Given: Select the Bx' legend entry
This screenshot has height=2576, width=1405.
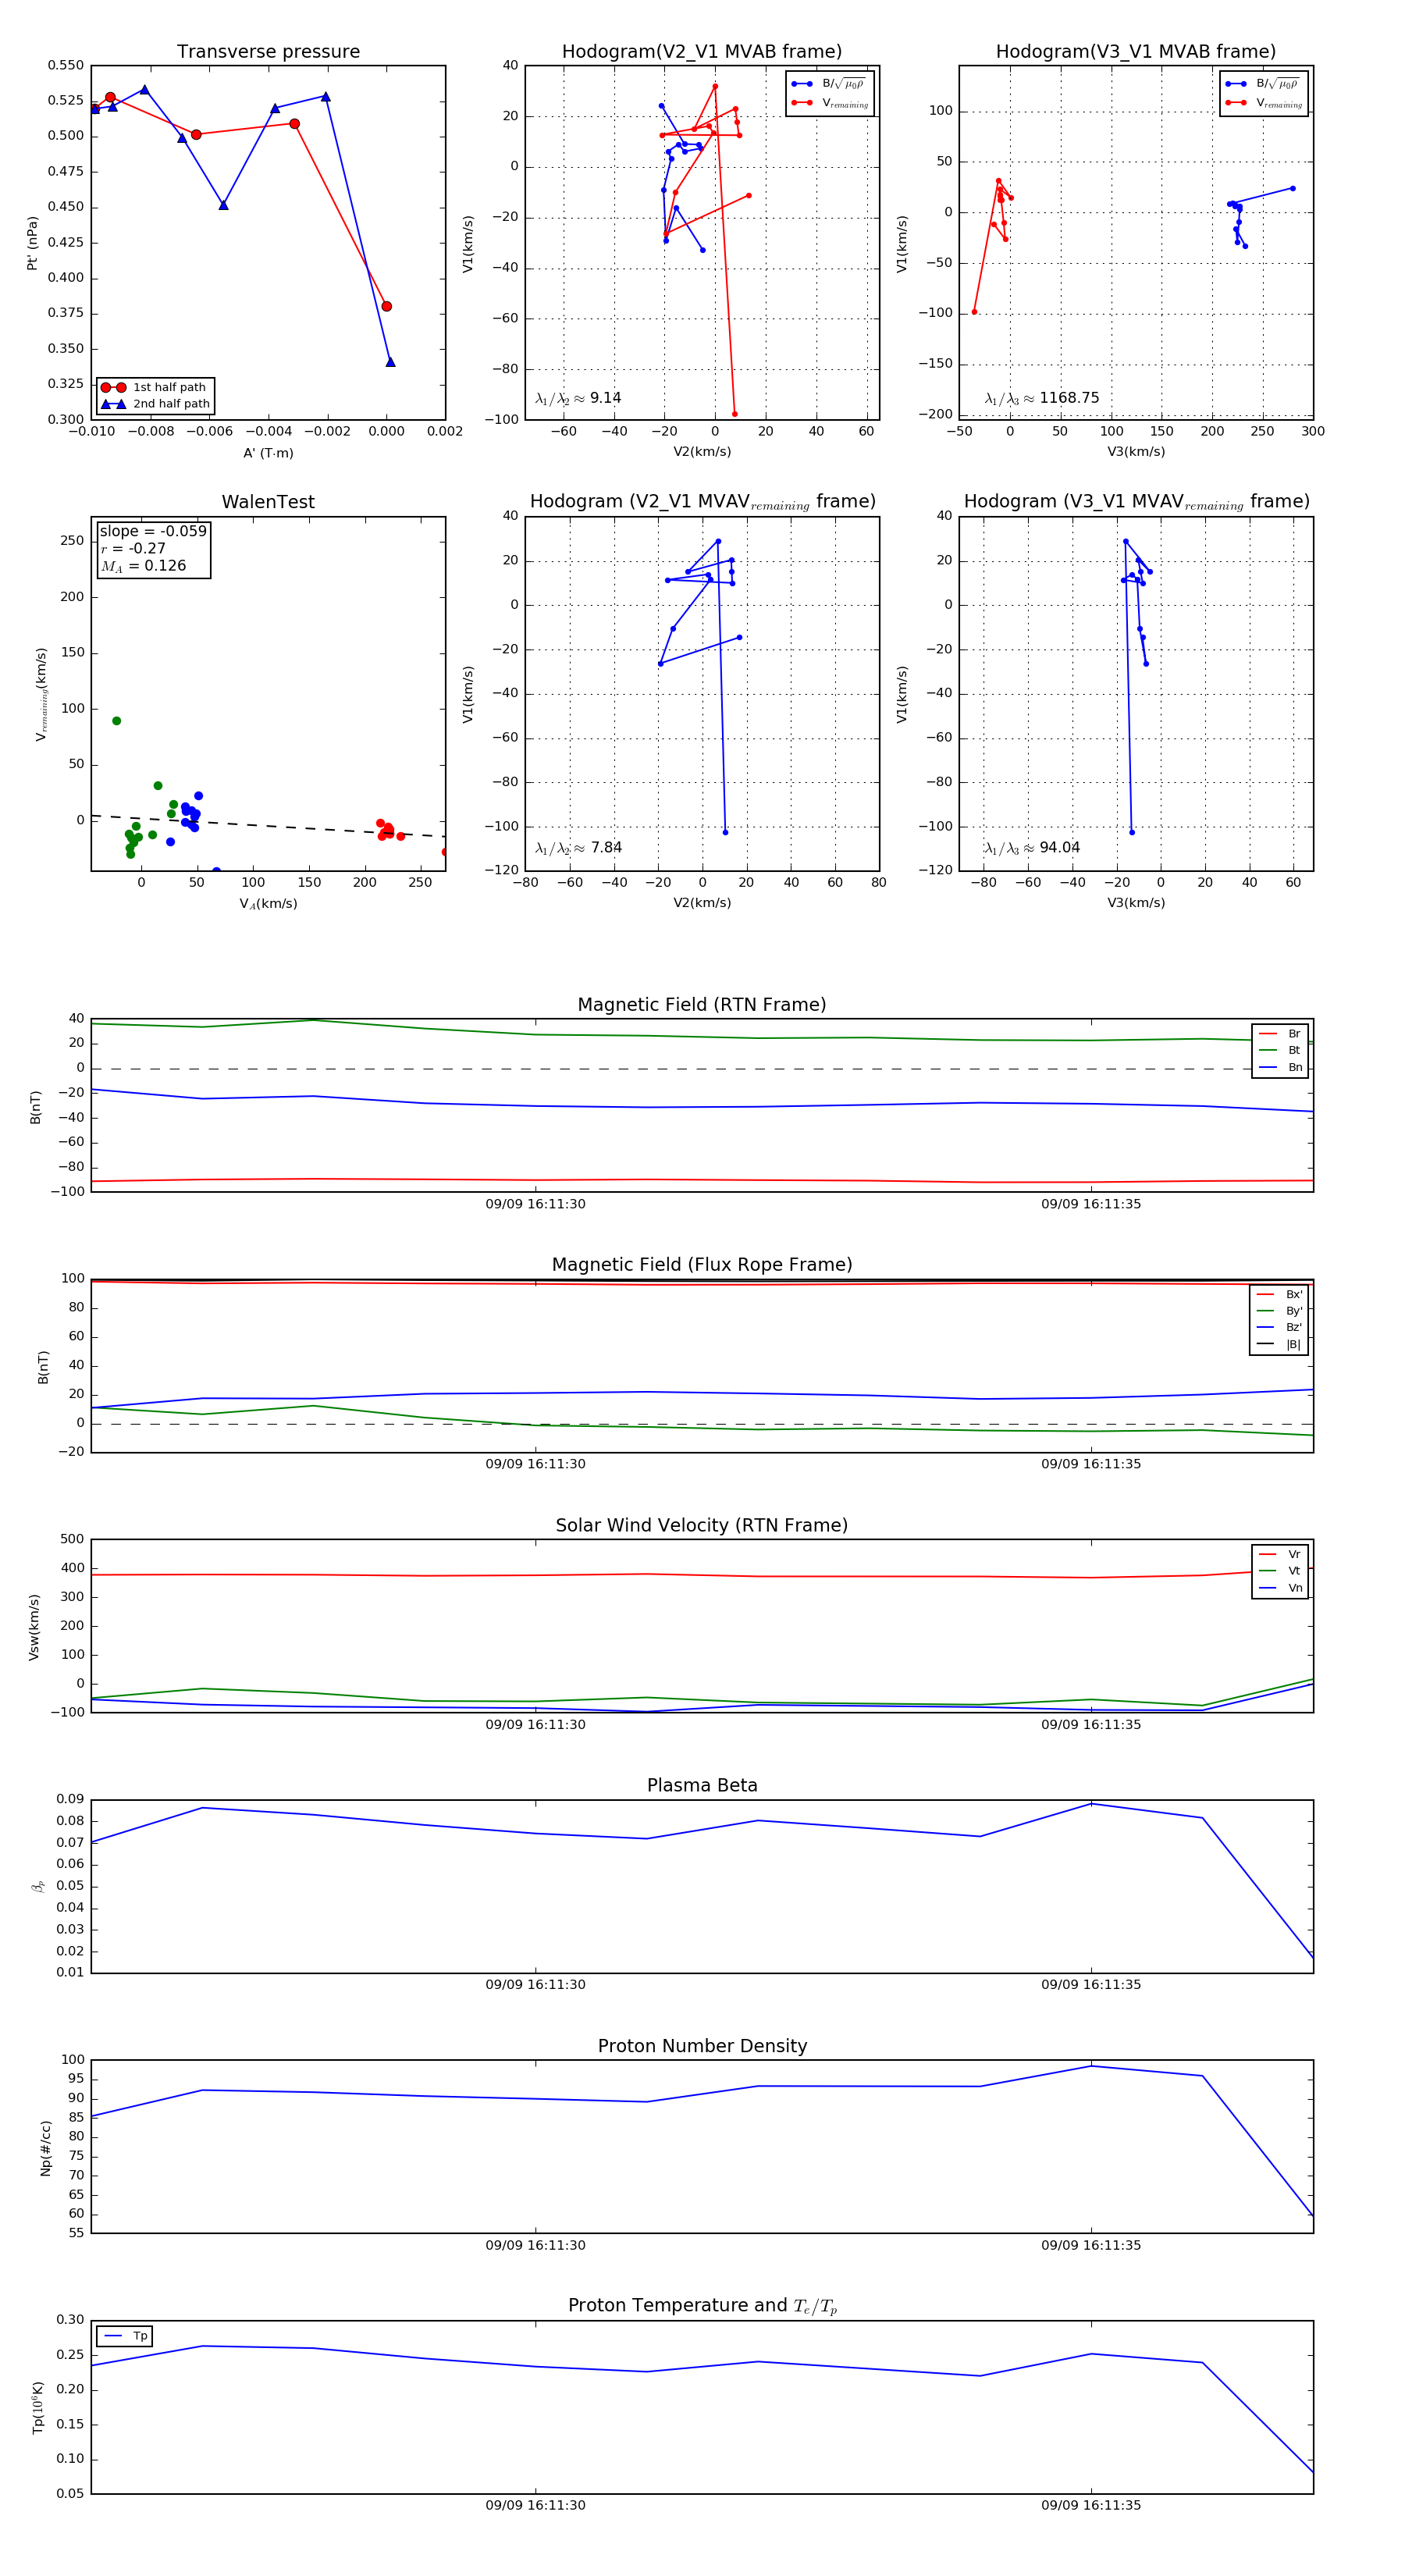Looking at the screenshot, I should point(1280,1294).
